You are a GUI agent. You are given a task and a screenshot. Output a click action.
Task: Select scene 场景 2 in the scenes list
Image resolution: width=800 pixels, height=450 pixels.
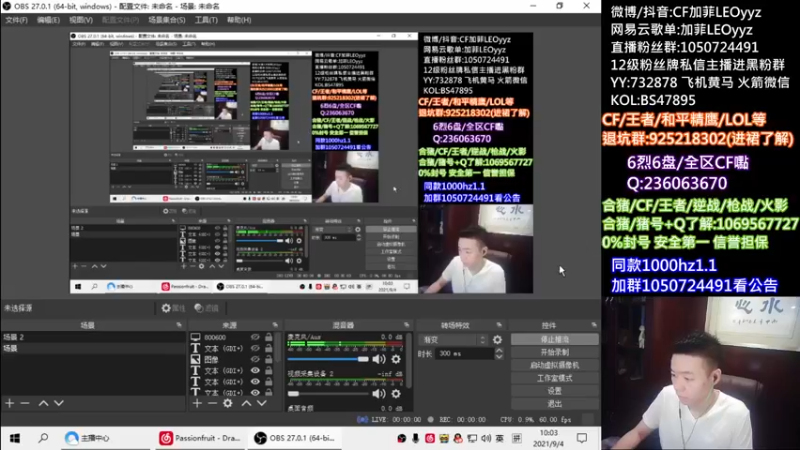(x=93, y=337)
